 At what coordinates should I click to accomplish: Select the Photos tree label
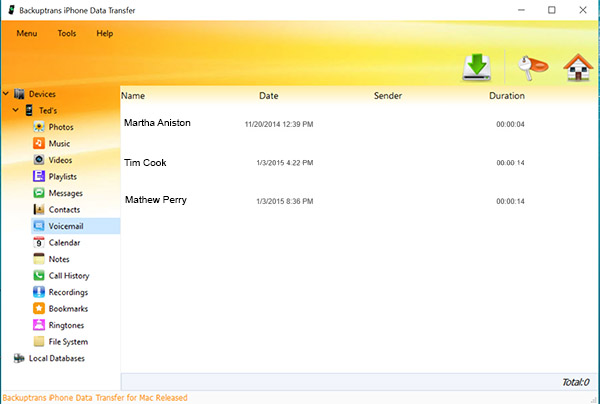[61, 127]
